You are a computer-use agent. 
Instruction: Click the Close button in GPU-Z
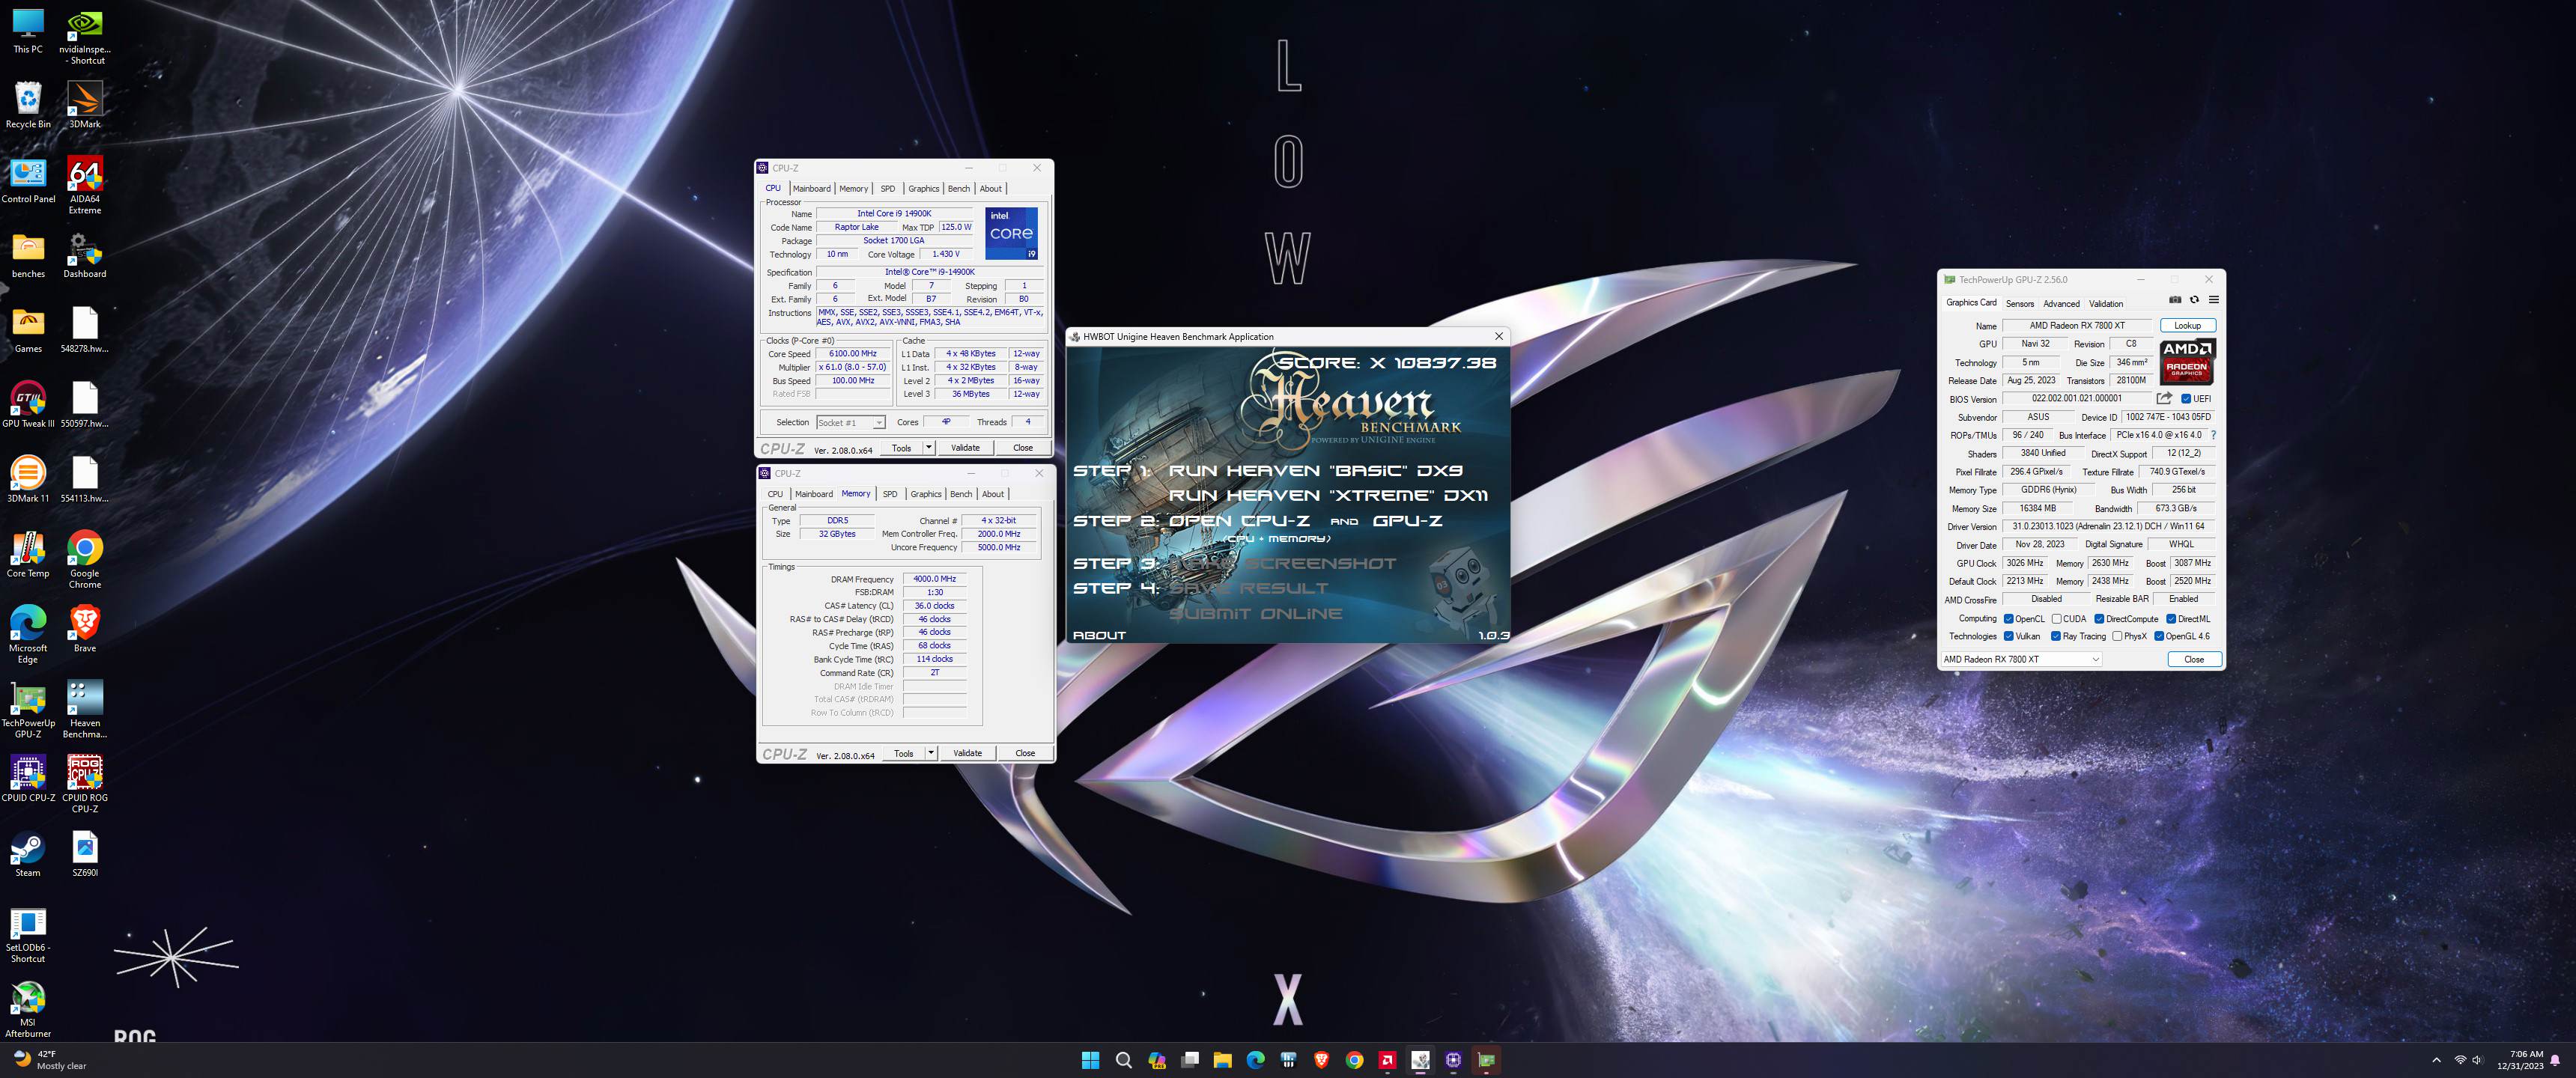(2194, 659)
